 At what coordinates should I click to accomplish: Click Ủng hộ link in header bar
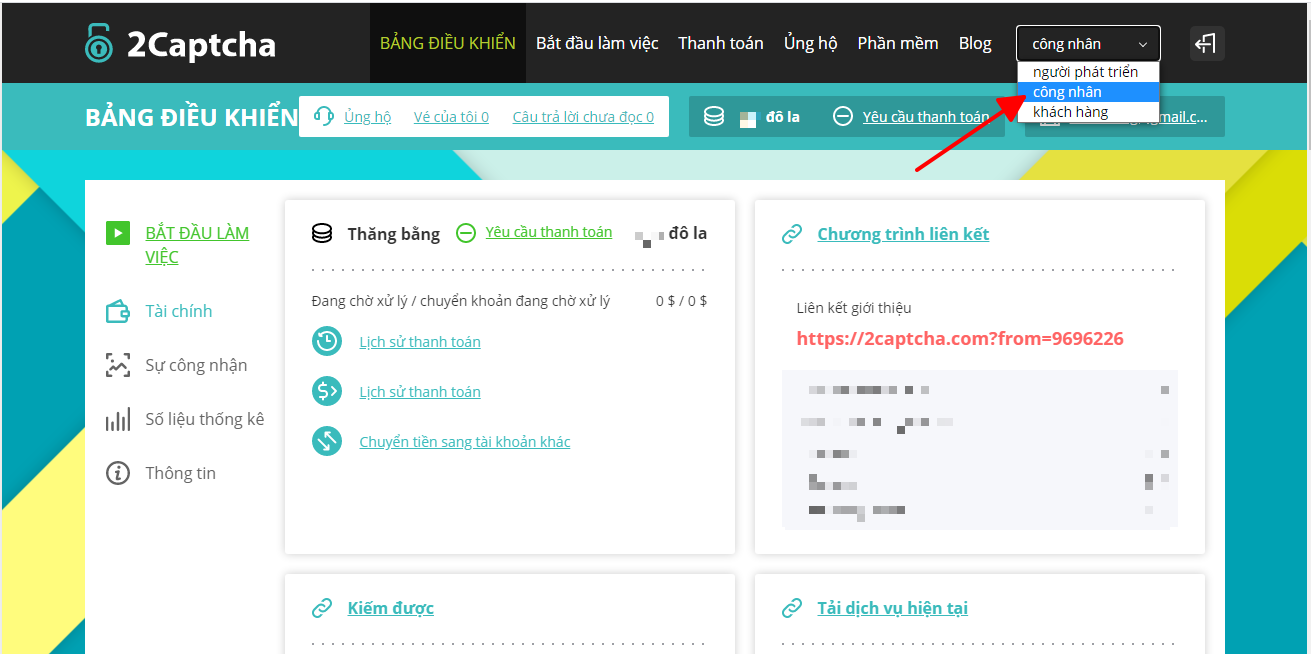tap(368, 117)
